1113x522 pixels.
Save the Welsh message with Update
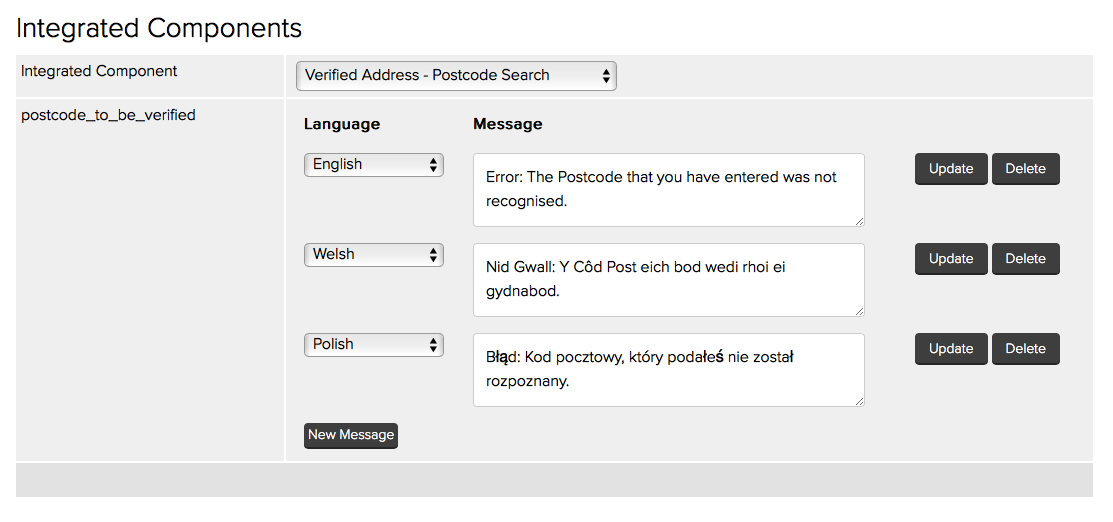pyautogui.click(x=951, y=259)
